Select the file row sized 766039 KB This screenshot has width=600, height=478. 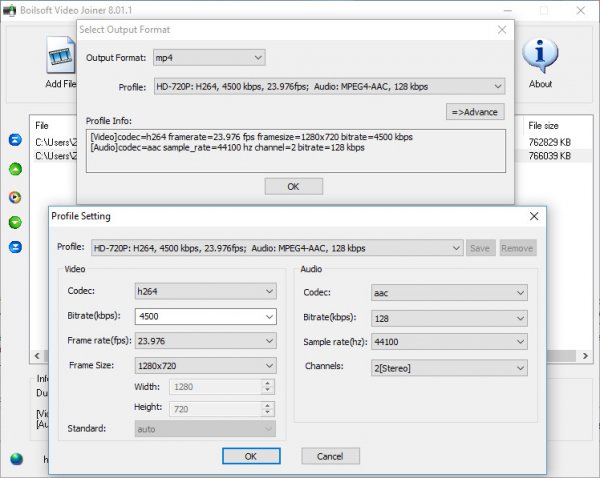click(x=549, y=156)
